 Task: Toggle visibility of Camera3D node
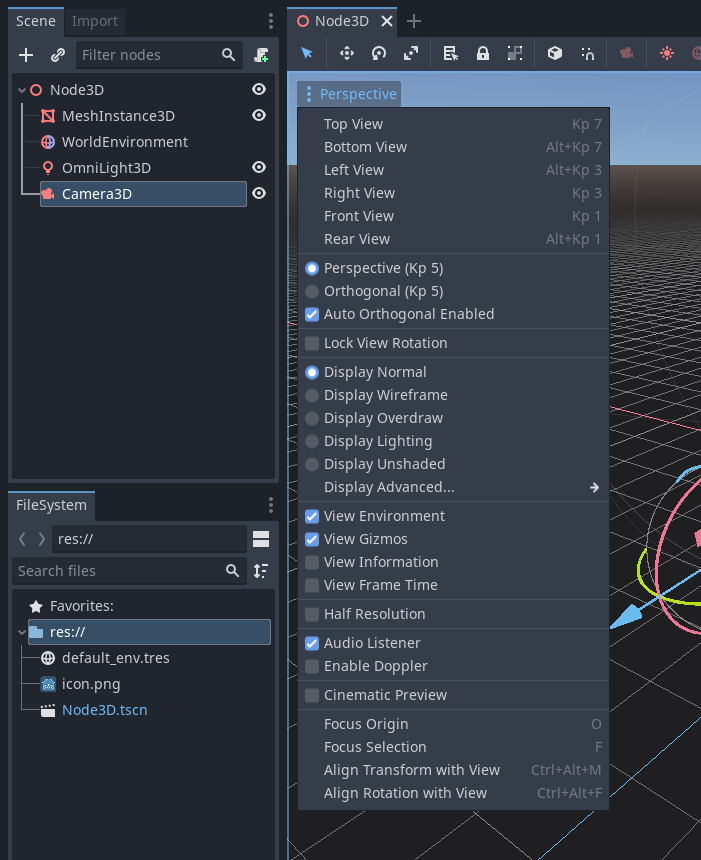[259, 193]
